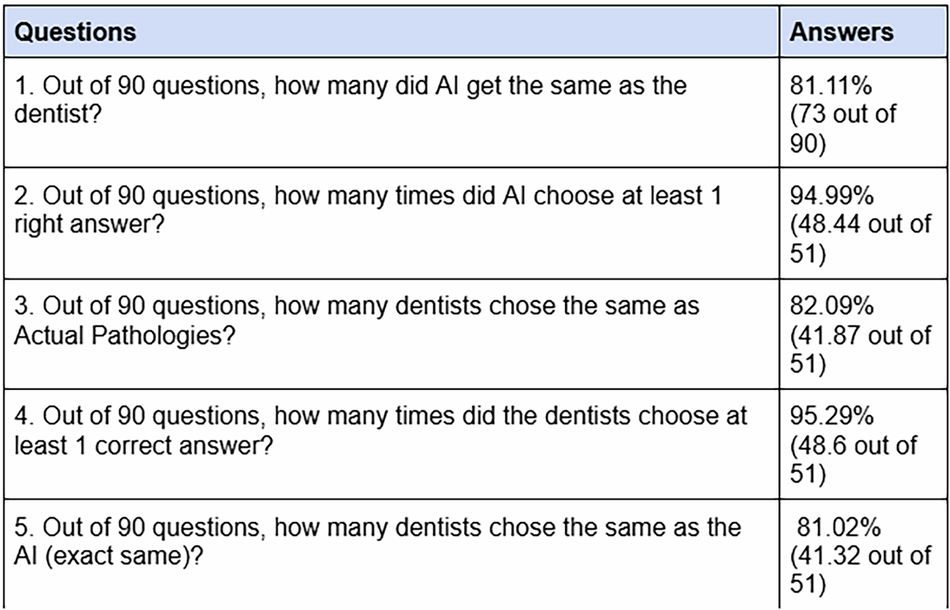Click the Answers column header
This screenshot has height=610, width=950.
pos(841,31)
